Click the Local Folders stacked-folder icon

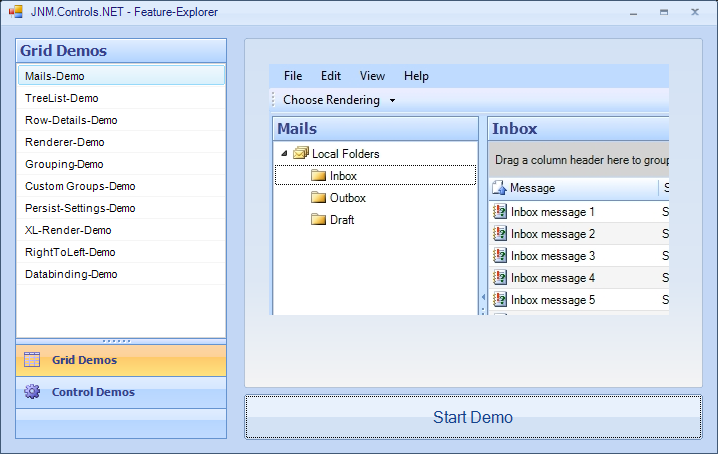click(300, 154)
